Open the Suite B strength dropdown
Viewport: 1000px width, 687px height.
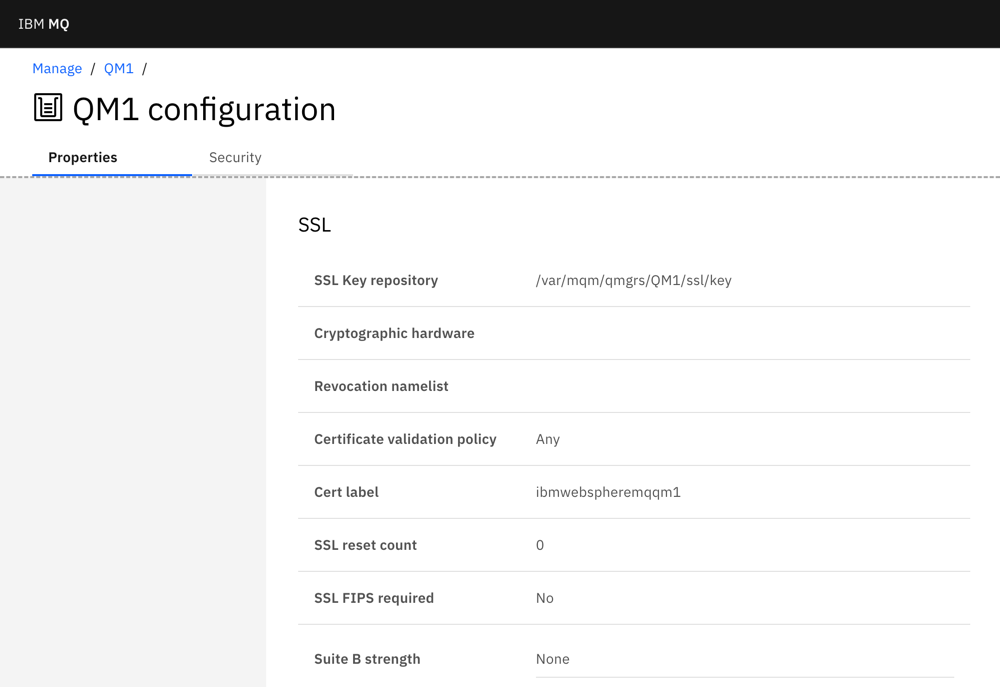(x=744, y=660)
